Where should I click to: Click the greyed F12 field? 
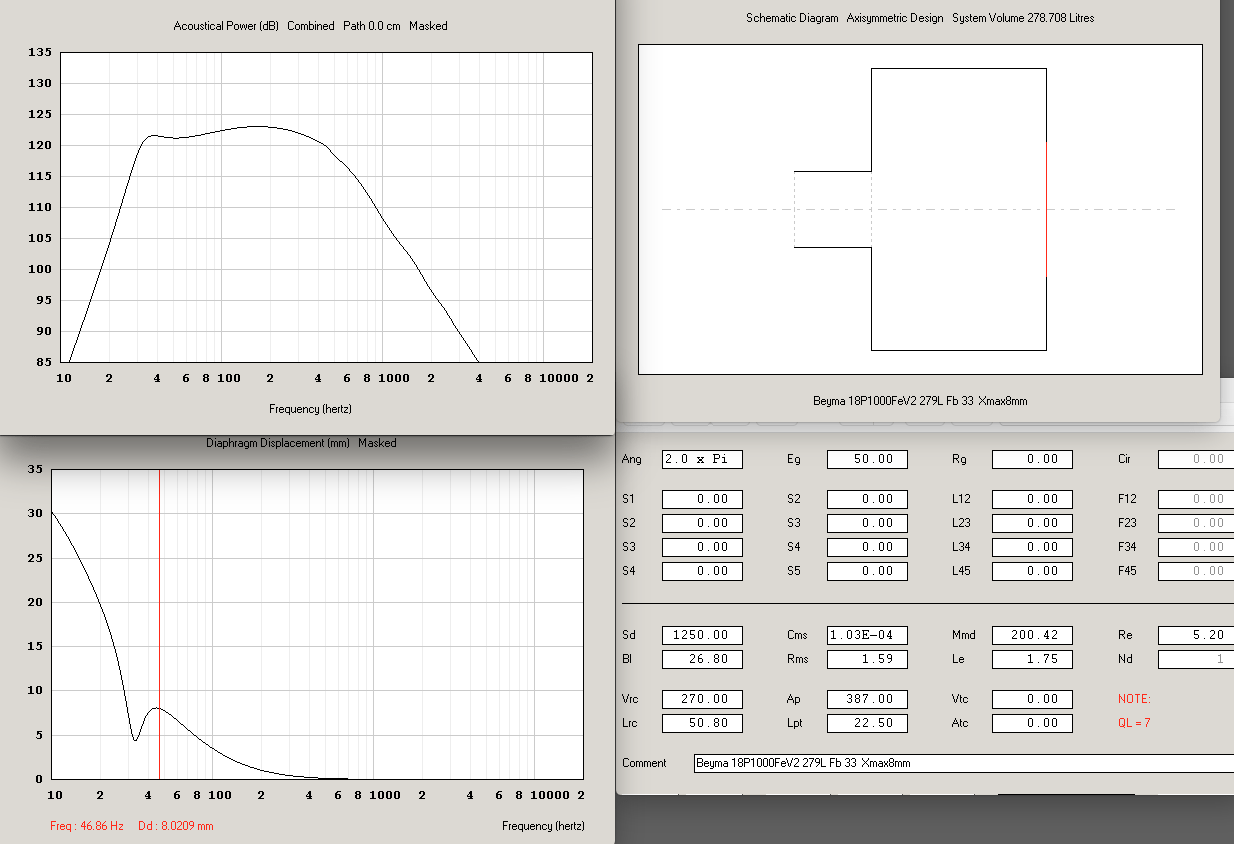click(x=1196, y=499)
